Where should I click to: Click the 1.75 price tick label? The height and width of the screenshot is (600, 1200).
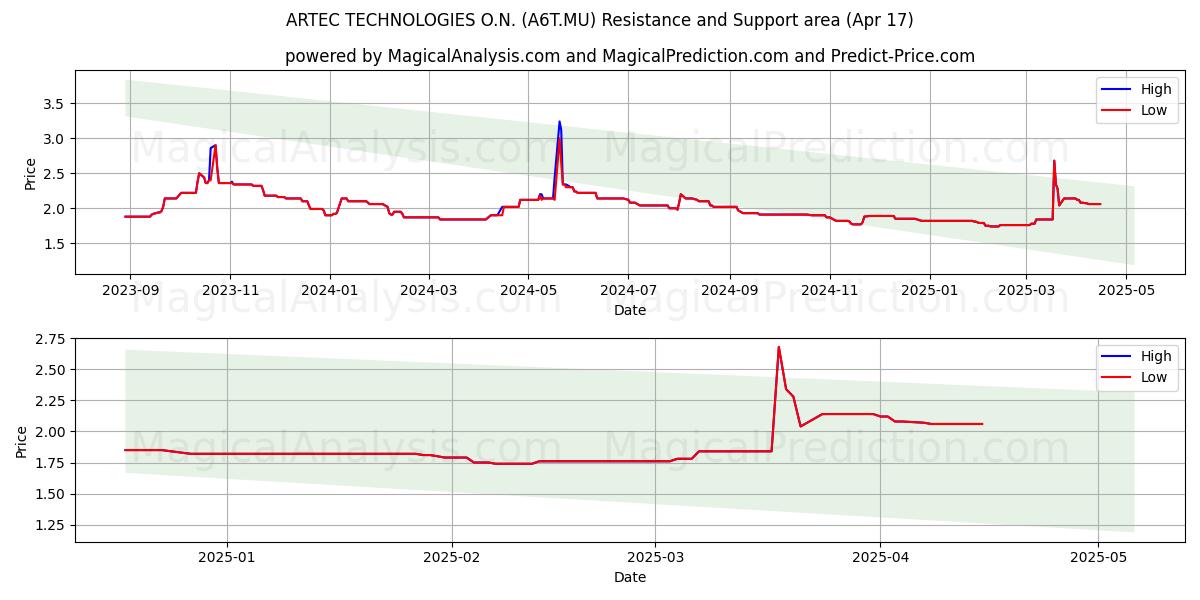pos(50,463)
